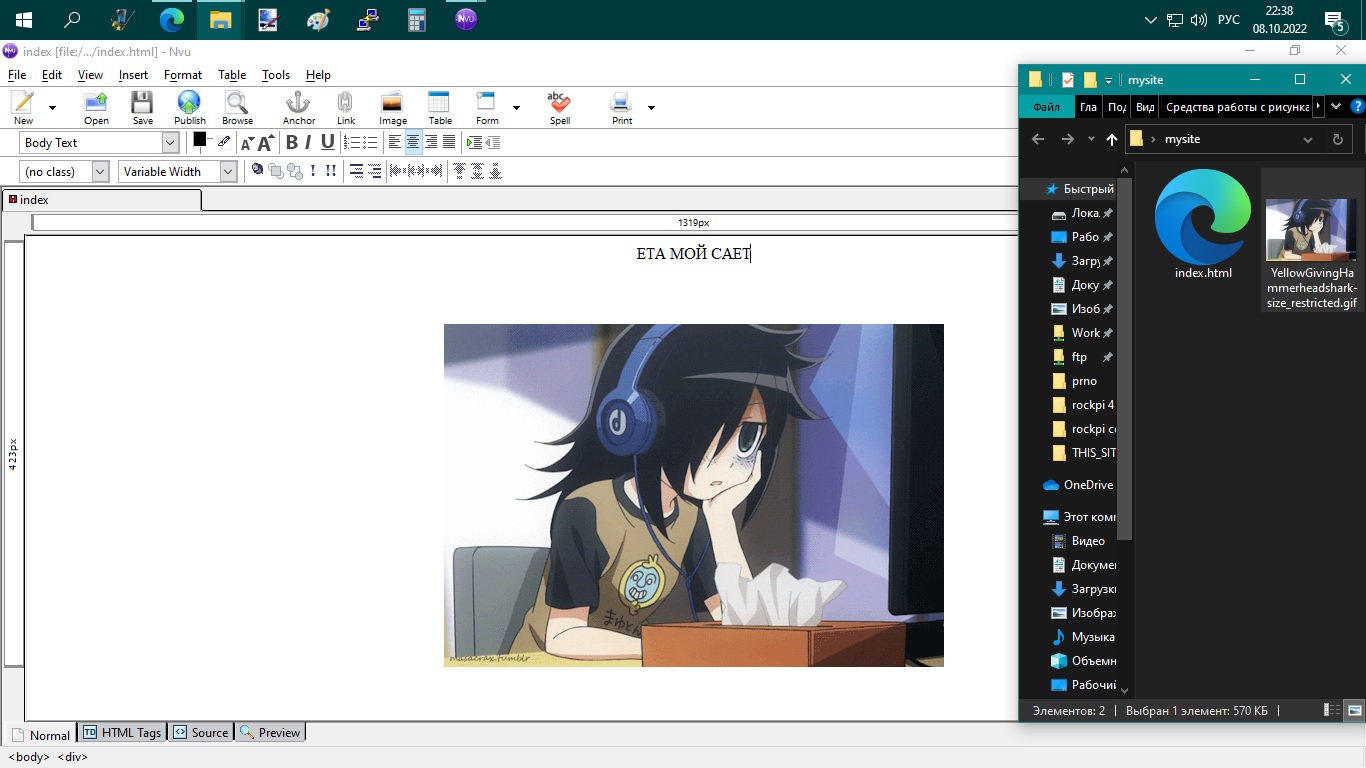The width and height of the screenshot is (1366, 768).
Task: Insert an Anchor from the toolbar
Action: point(298,107)
